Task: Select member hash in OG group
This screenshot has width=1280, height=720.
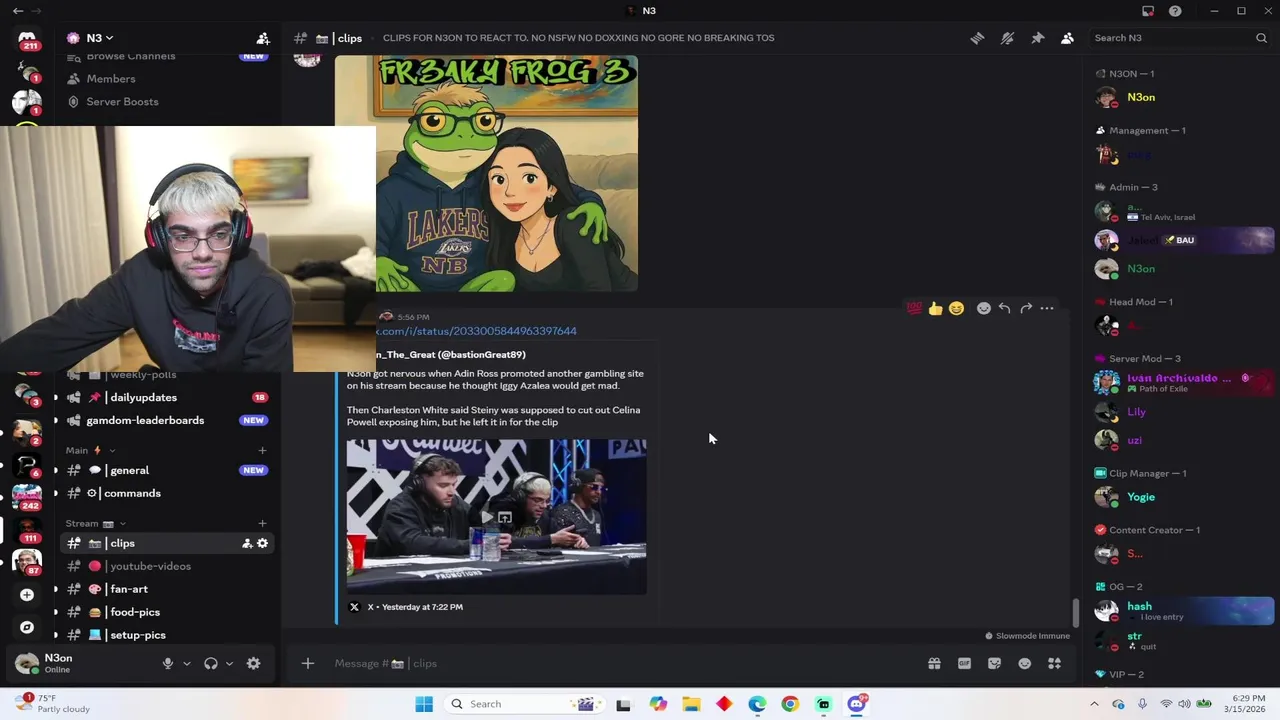Action: [1183, 610]
